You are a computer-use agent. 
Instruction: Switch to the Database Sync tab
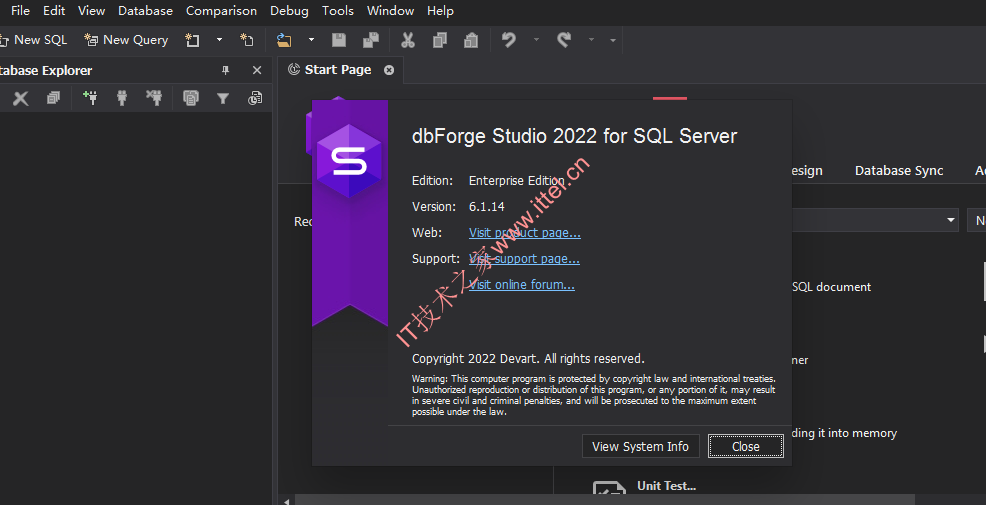click(x=899, y=170)
